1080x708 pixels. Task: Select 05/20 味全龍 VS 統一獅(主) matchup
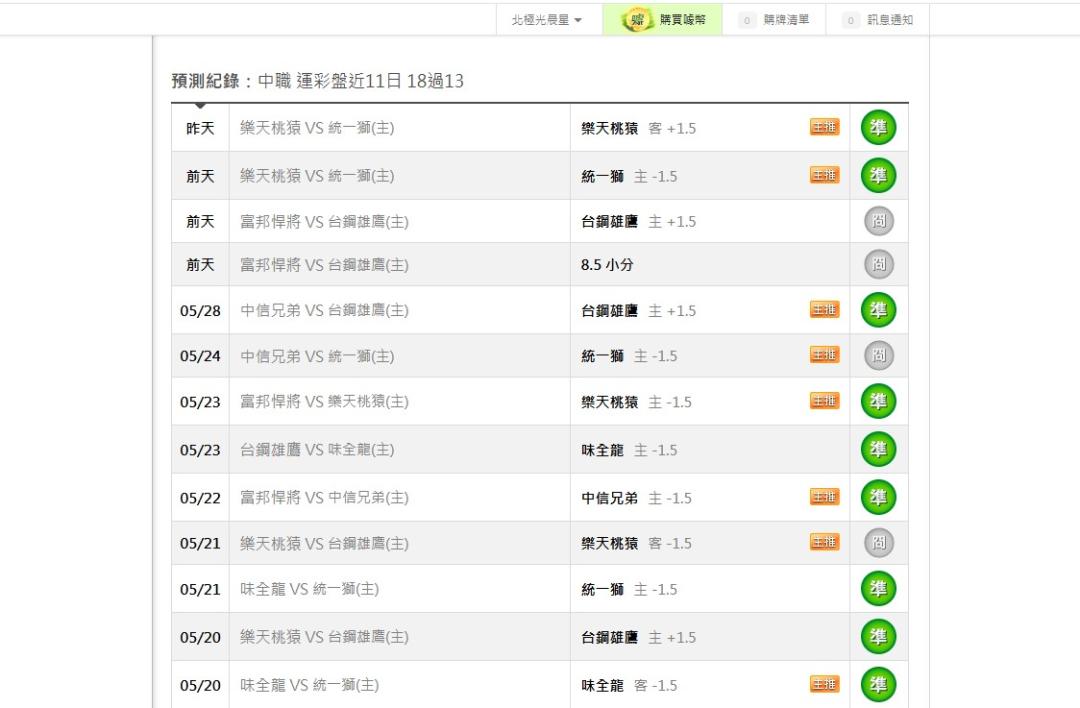pos(309,685)
